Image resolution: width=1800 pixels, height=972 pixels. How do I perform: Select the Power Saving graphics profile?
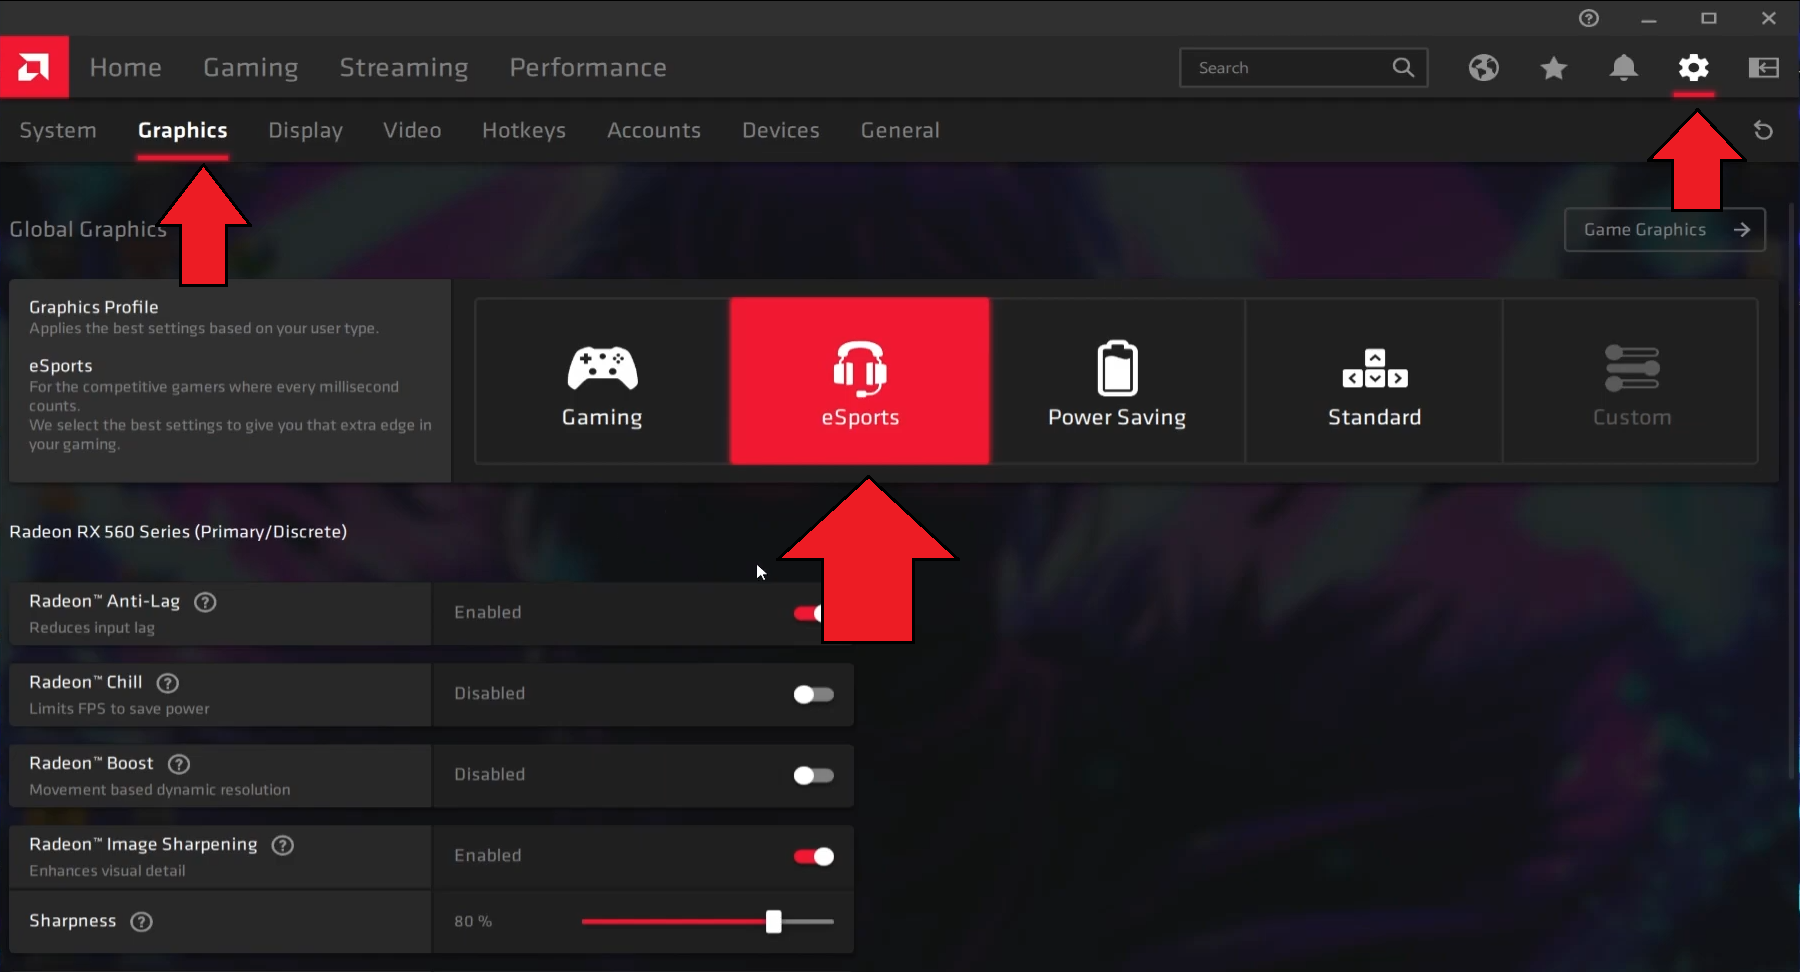(x=1117, y=381)
